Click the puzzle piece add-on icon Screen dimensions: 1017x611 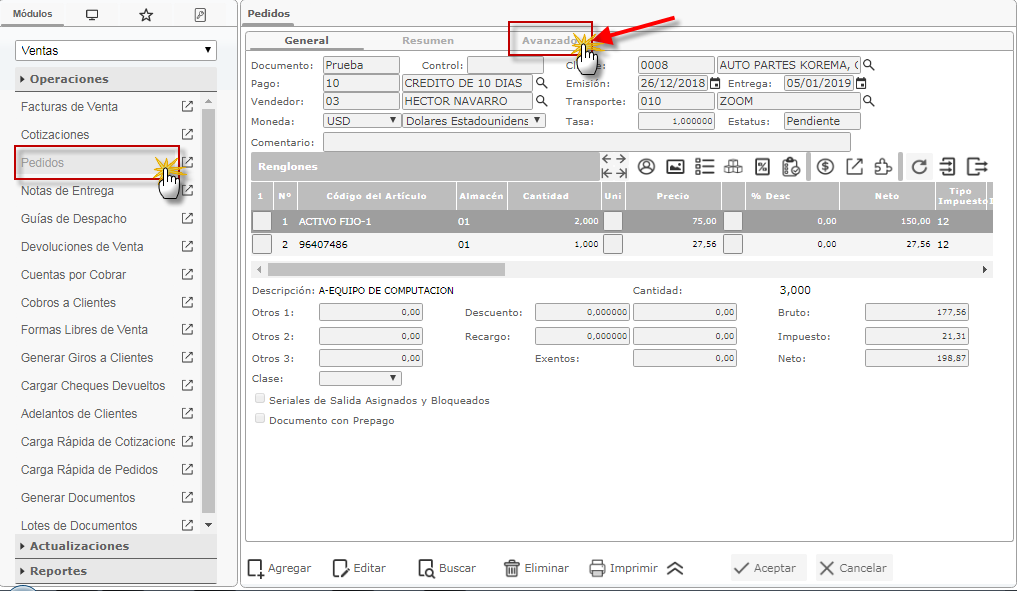click(x=883, y=167)
